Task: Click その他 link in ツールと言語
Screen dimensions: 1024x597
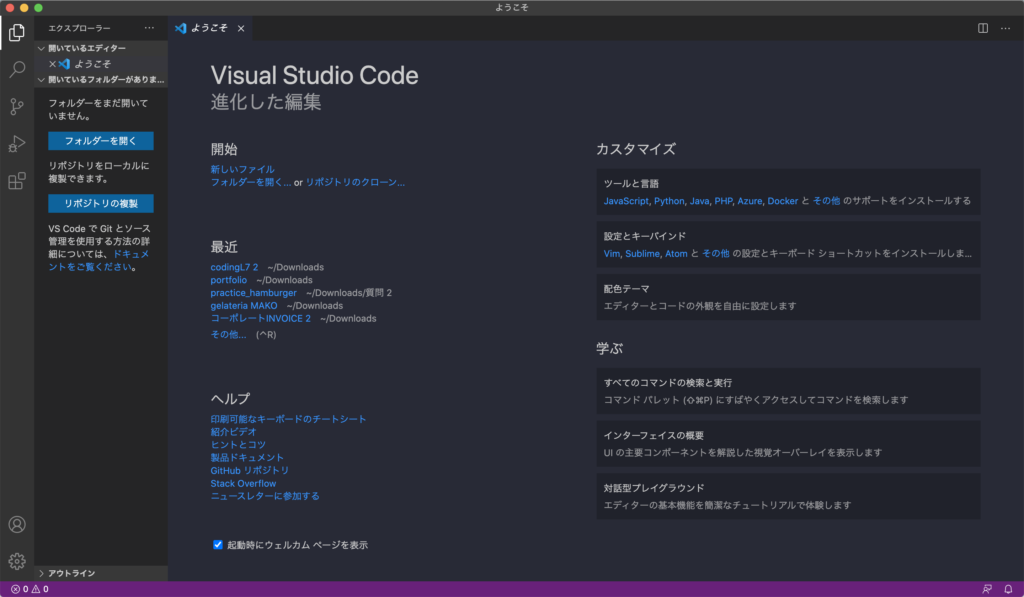Action: pos(826,201)
